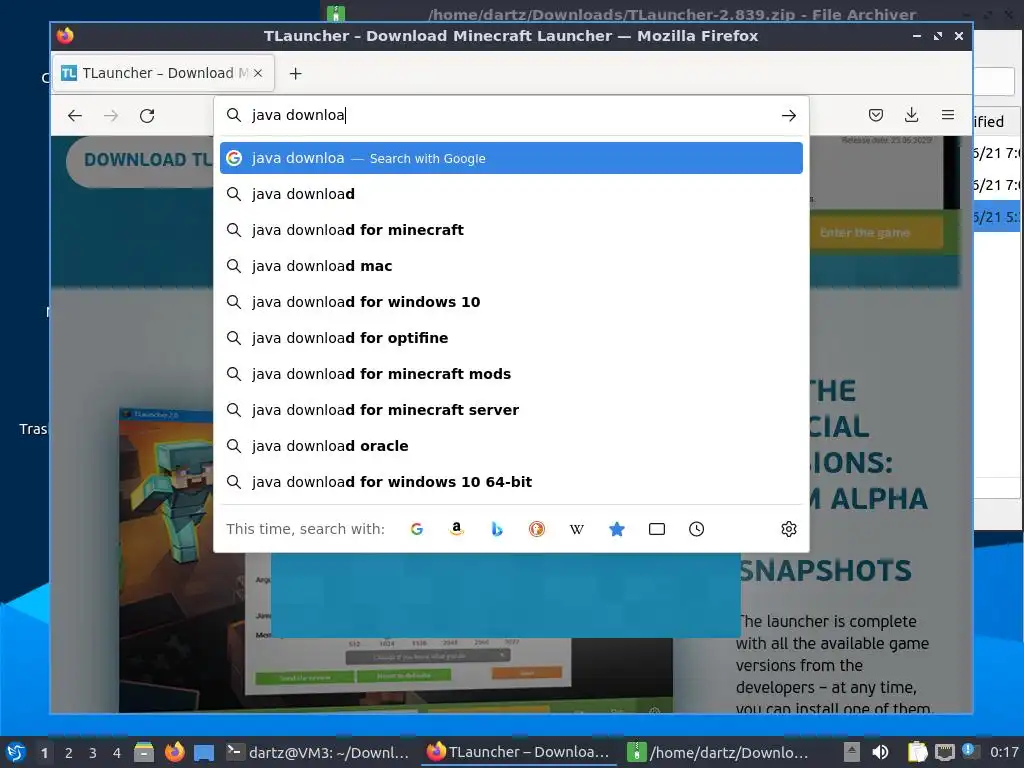Screen dimensions: 1024x768
Task: Open the Downloads panel icon
Action: (x=912, y=115)
